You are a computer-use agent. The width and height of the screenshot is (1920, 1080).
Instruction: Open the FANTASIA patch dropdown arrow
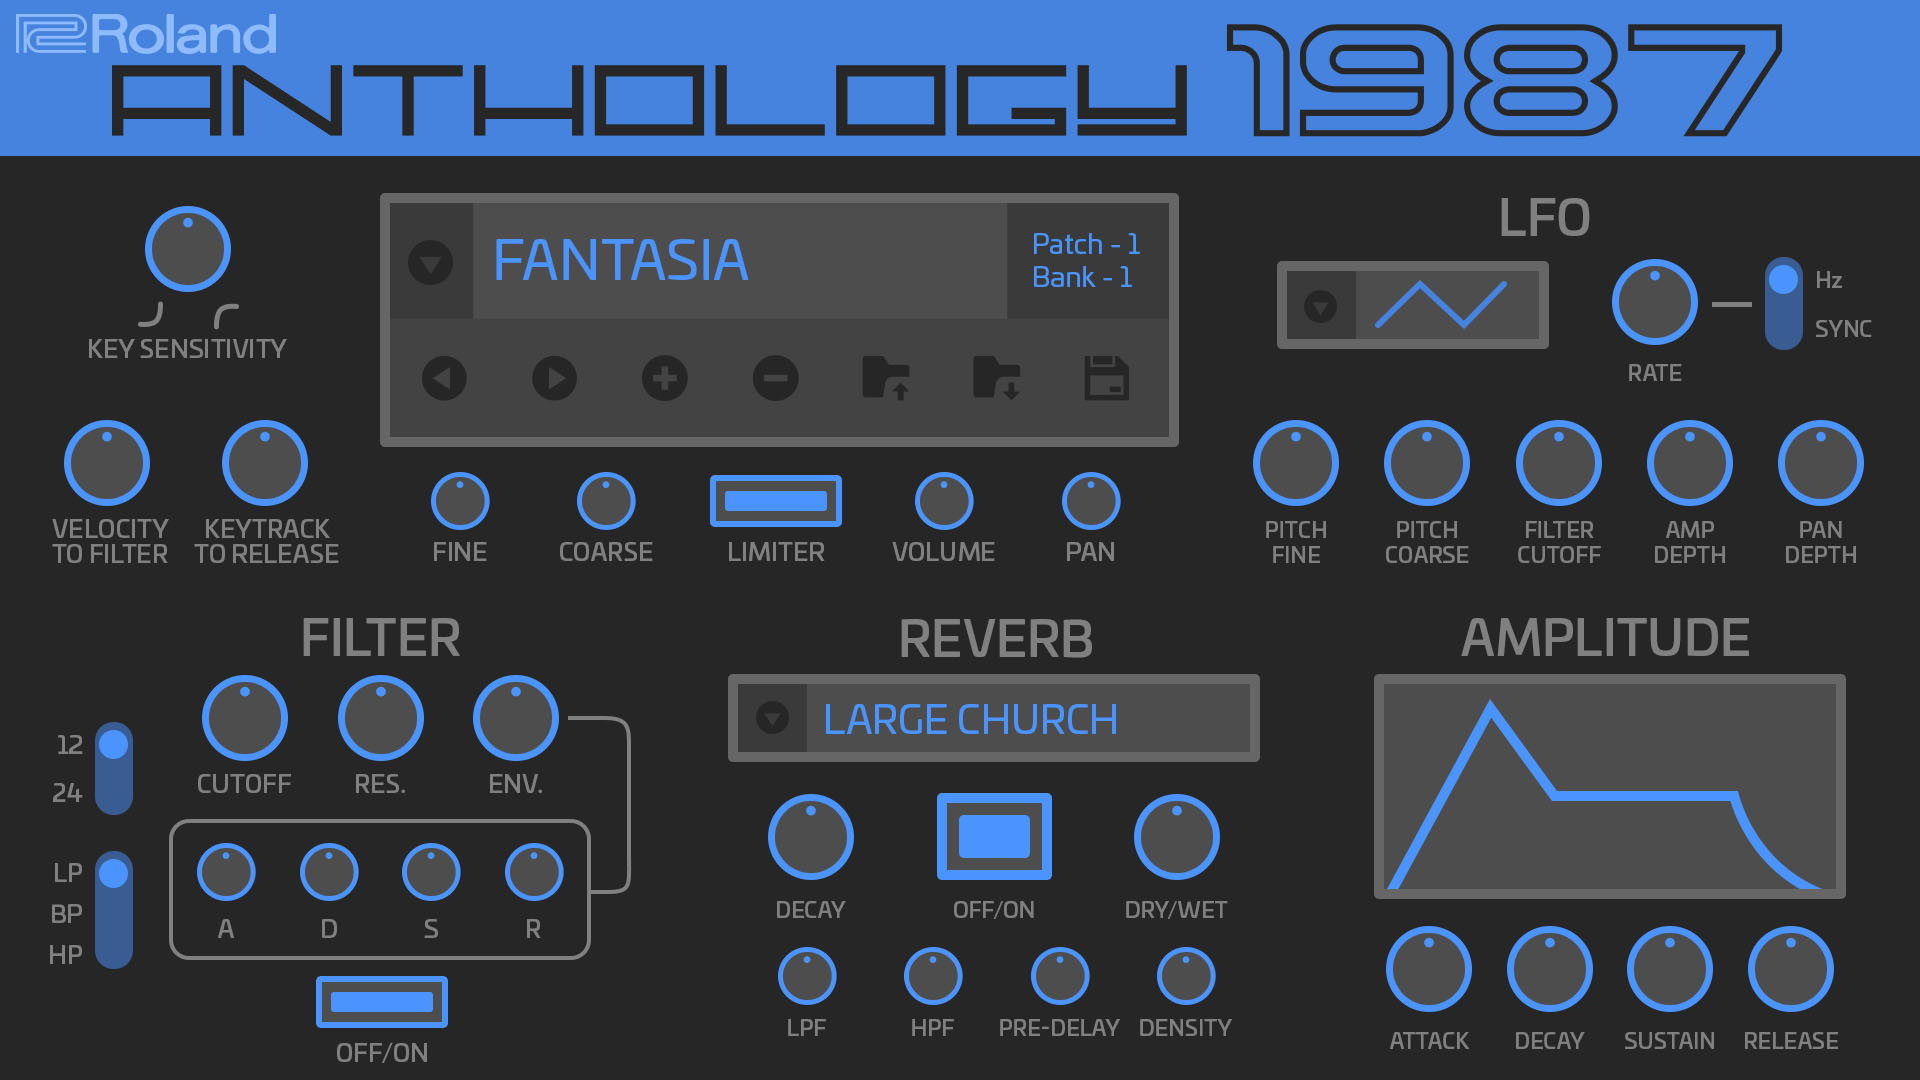[431, 263]
